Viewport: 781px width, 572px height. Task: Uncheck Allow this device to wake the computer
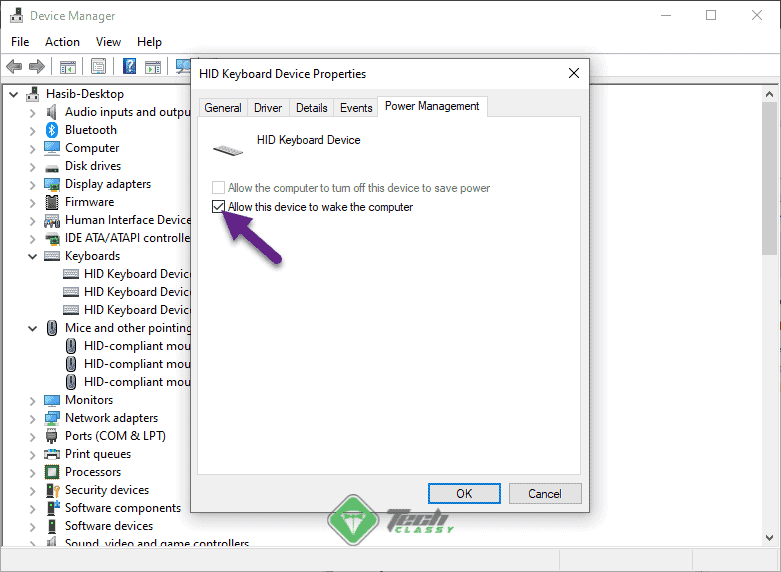coord(218,206)
